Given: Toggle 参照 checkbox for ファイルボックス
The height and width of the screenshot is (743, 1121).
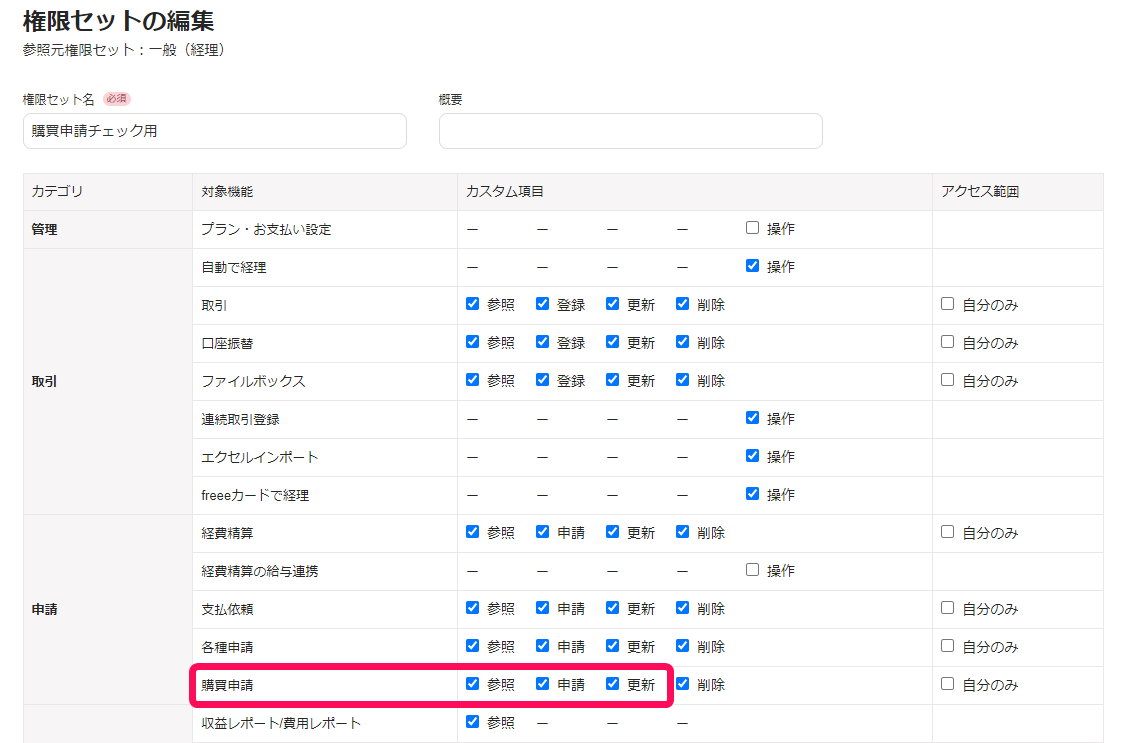Looking at the screenshot, I should [x=472, y=379].
